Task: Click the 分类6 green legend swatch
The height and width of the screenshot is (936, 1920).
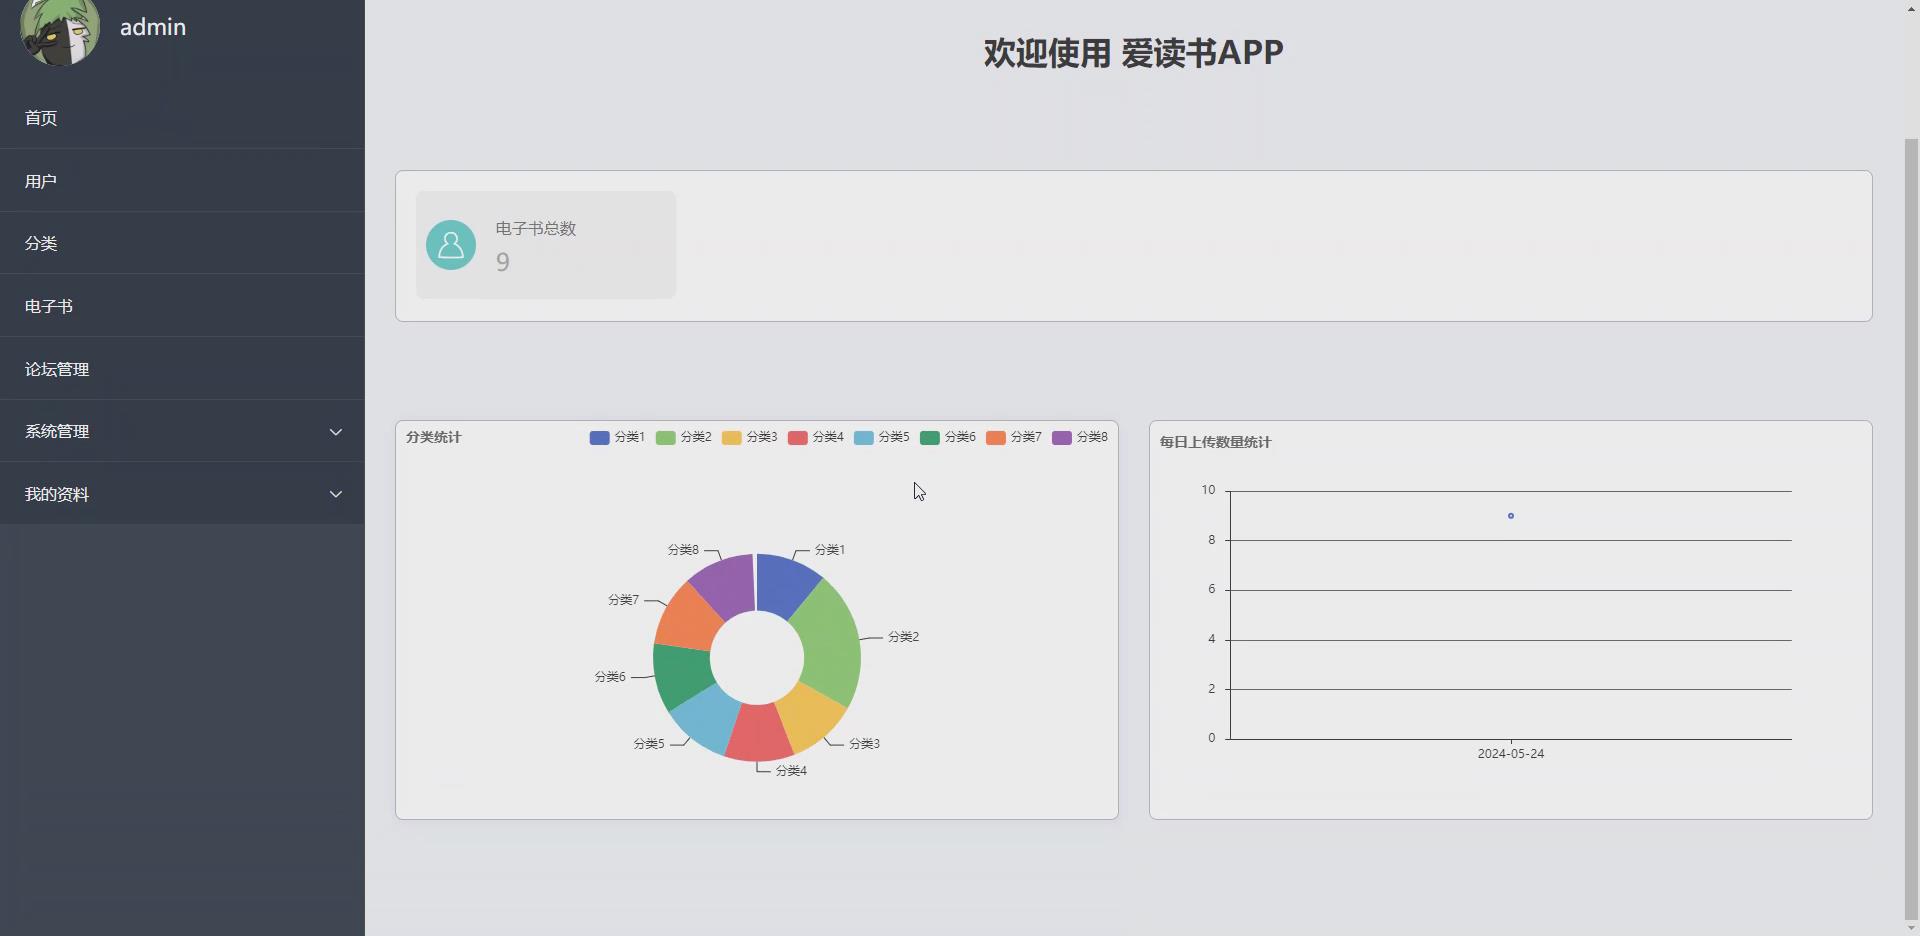Action: [x=929, y=437]
